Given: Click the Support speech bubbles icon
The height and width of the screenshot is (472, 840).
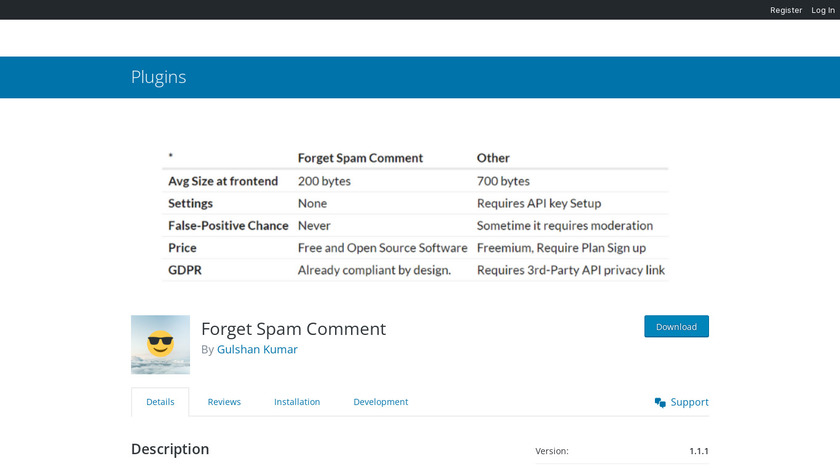Looking at the screenshot, I should (x=660, y=402).
